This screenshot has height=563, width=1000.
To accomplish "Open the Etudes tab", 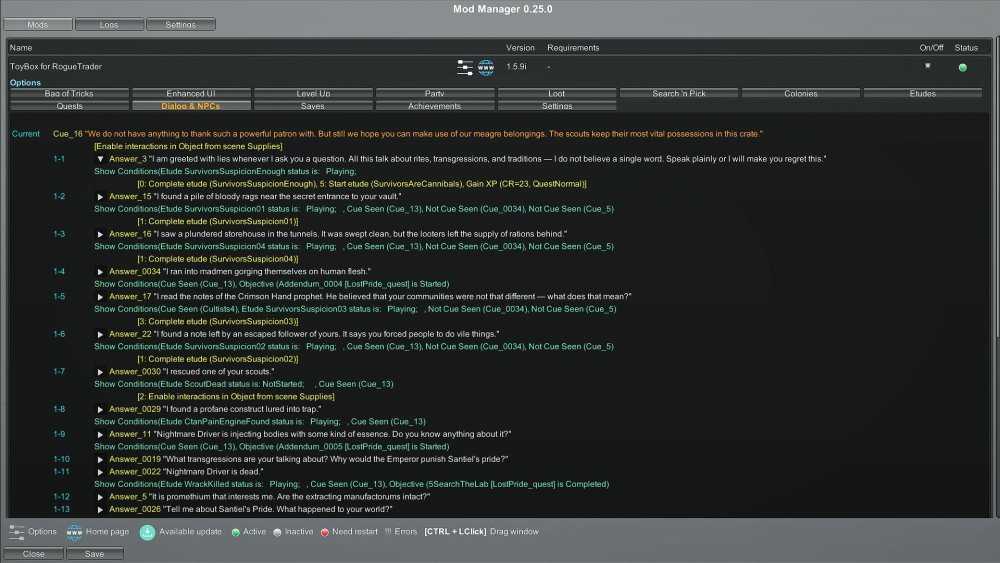I will coord(922,94).
